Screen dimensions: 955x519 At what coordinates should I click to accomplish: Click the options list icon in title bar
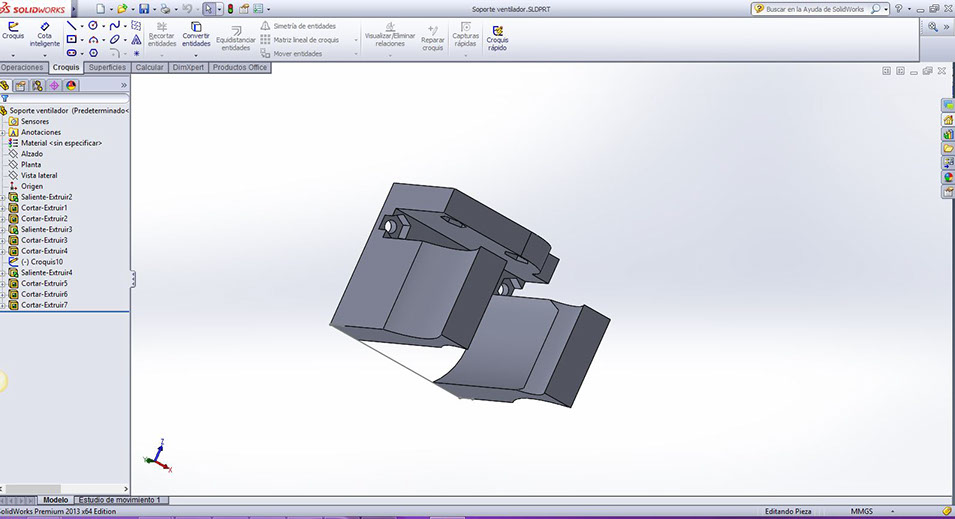pyautogui.click(x=258, y=9)
